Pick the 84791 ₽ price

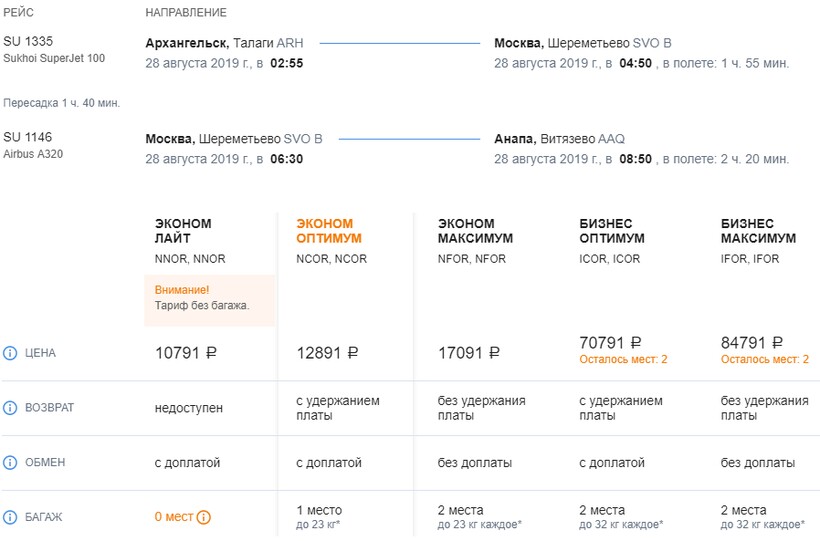(751, 343)
